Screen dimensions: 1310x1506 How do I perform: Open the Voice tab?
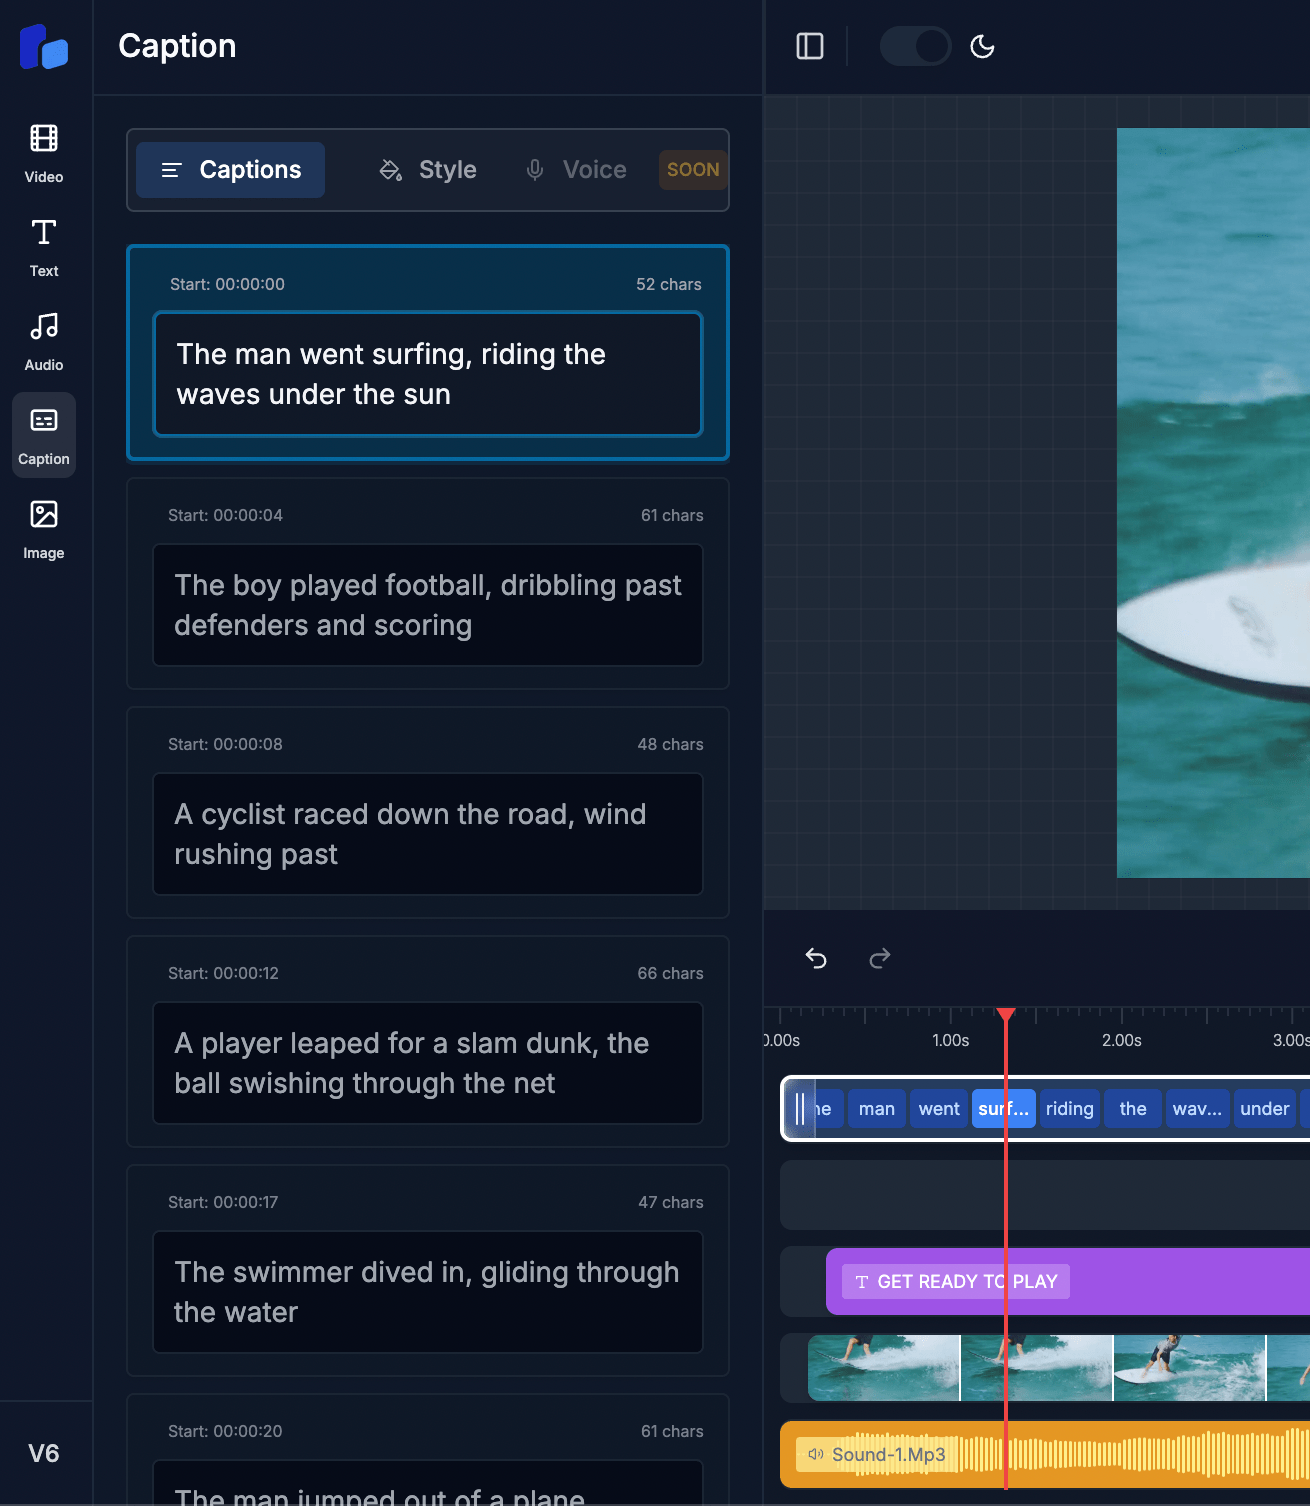(x=576, y=169)
